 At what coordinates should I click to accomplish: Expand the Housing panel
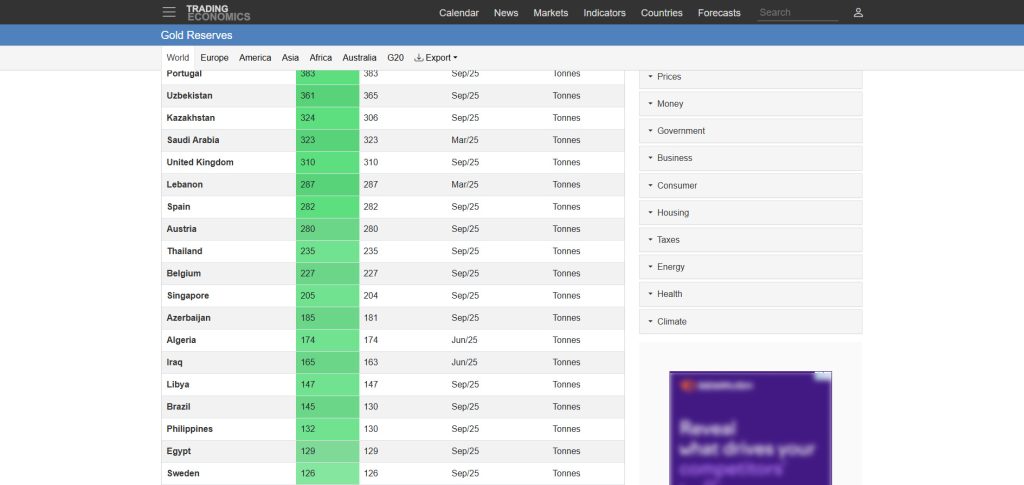click(750, 213)
